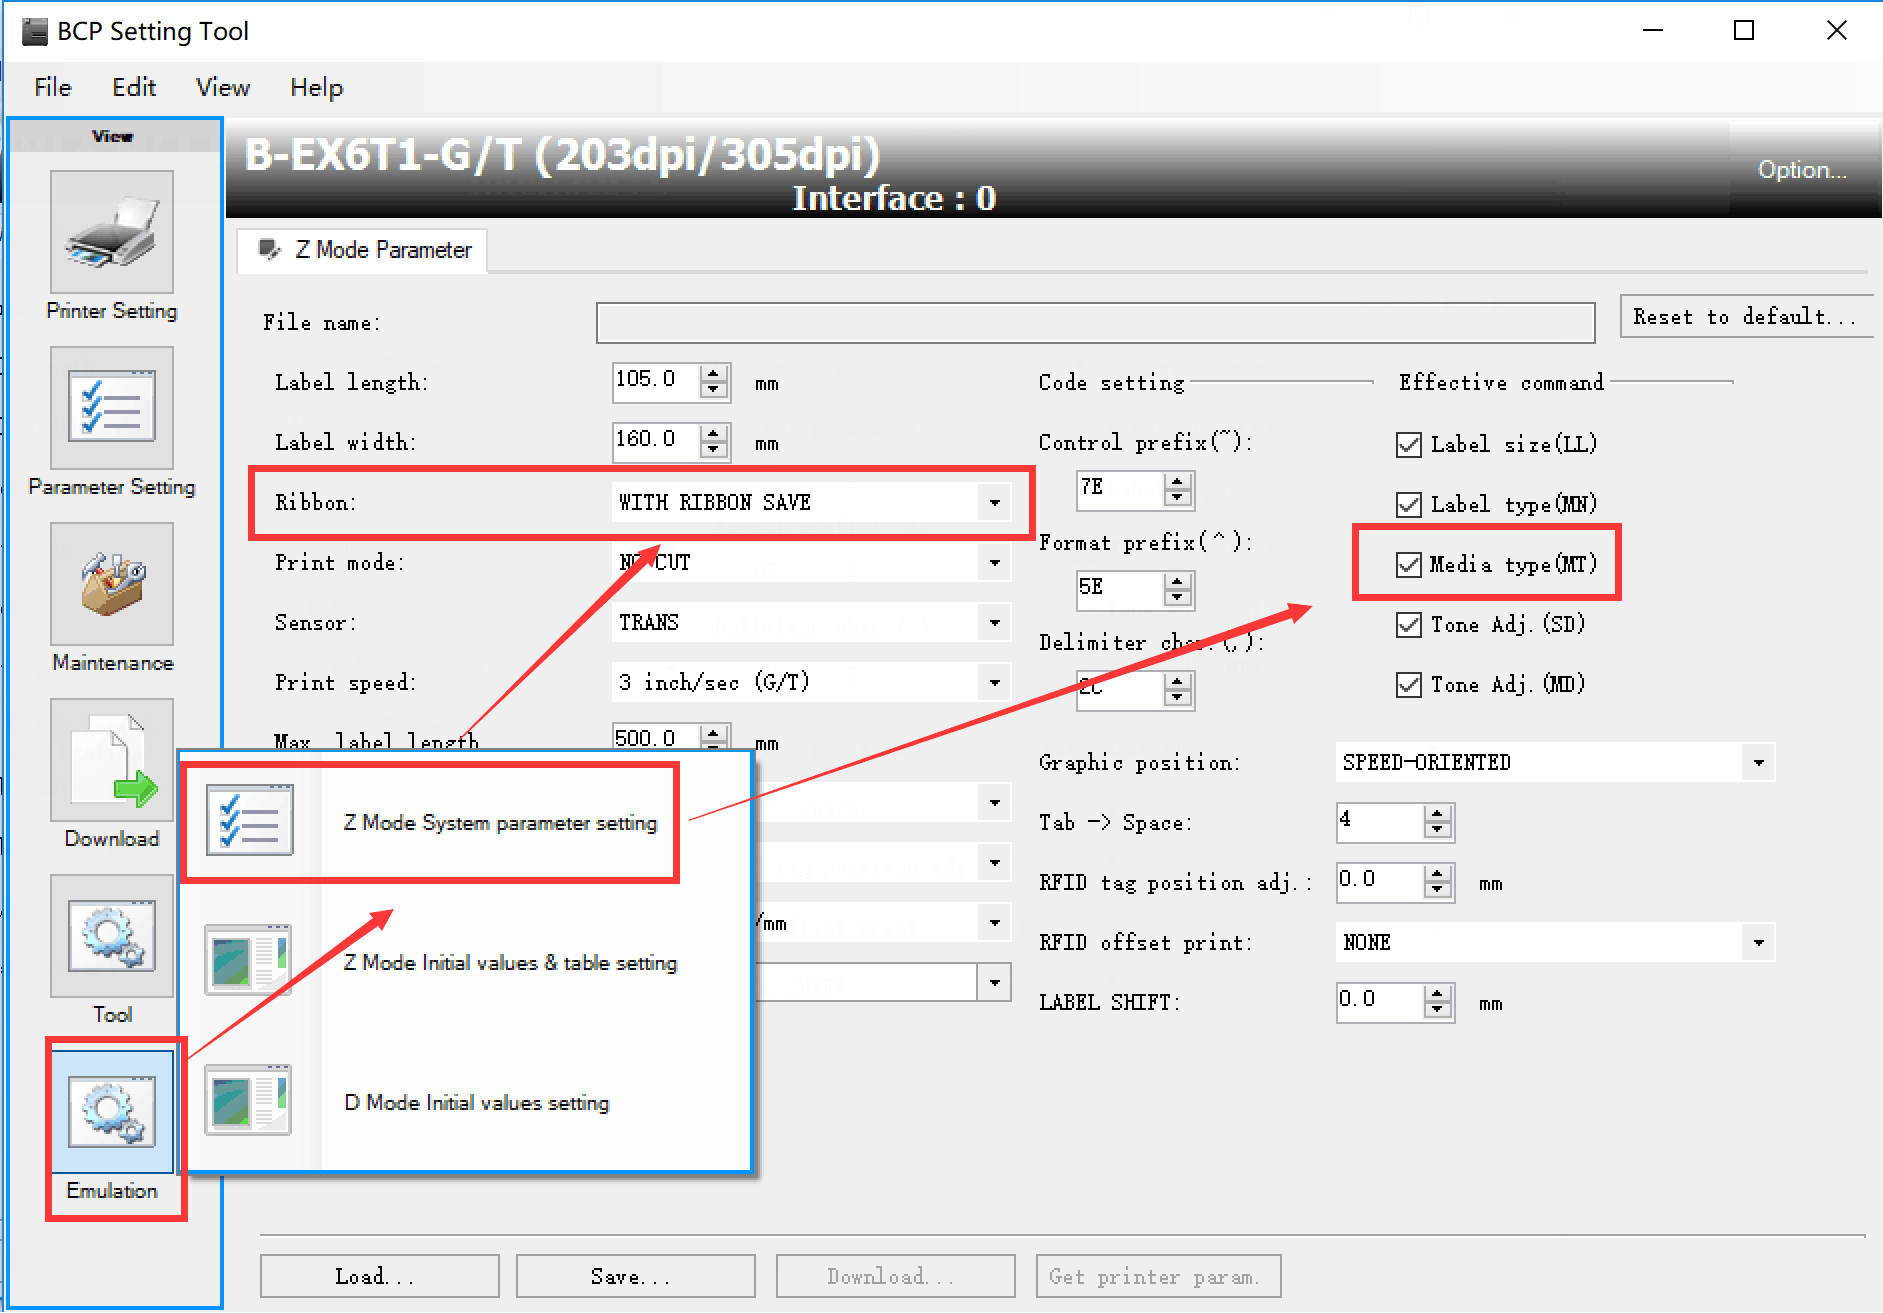1883x1314 pixels.
Task: Click the Label width field
Action: (657, 441)
